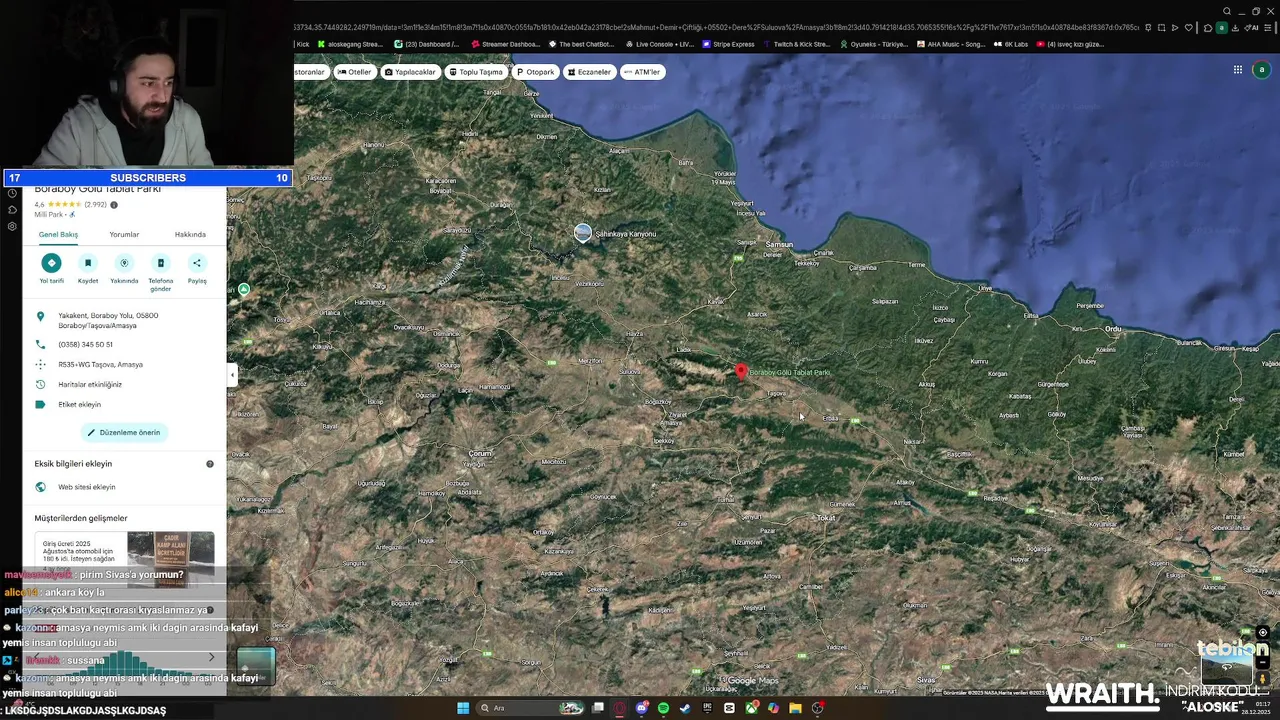1280x720 pixels.
Task: Share the place with Paylaş icon
Action: click(x=197, y=263)
